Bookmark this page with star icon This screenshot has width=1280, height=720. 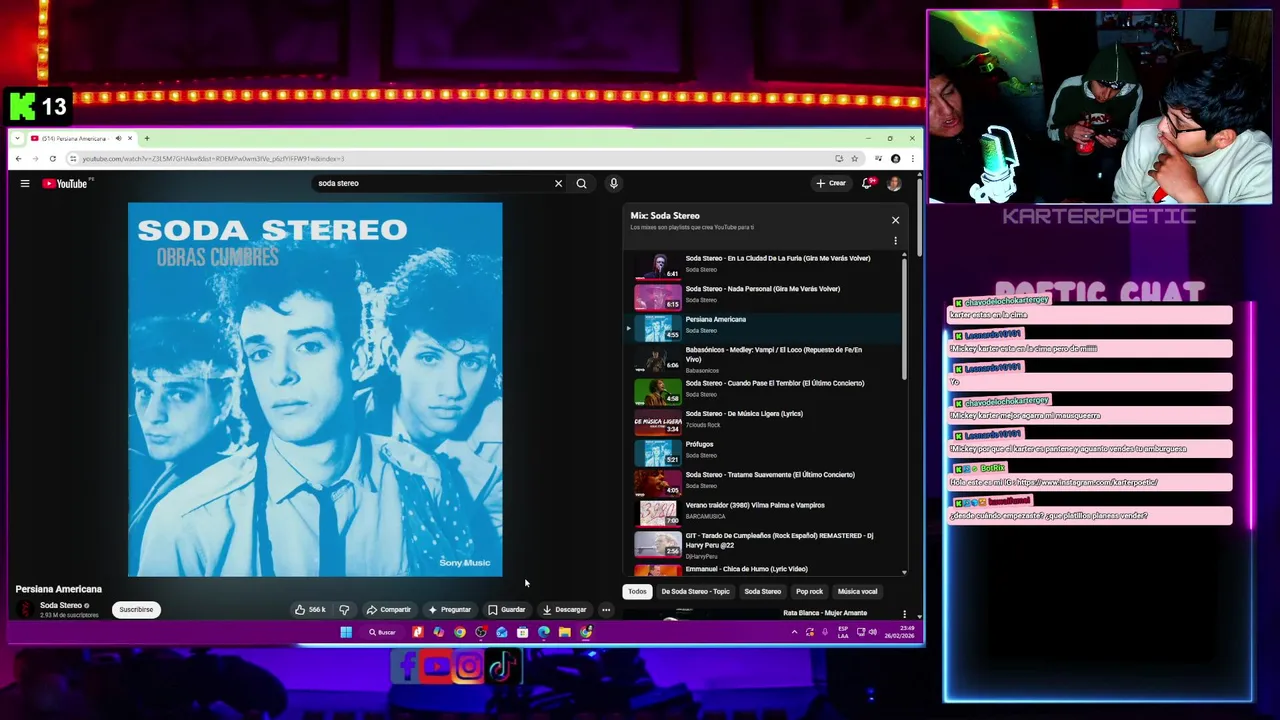click(854, 158)
